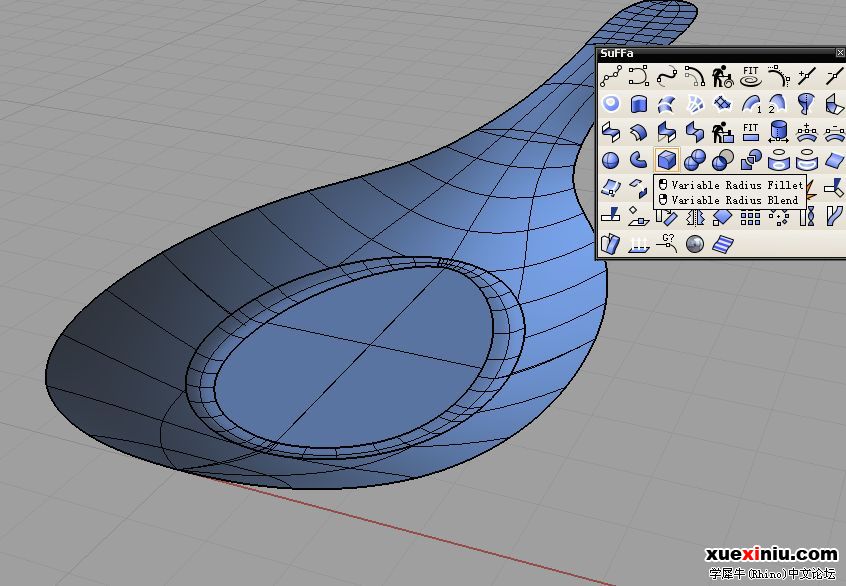Image resolution: width=846 pixels, height=586 pixels.
Task: Select the Sweep 2 rails tool
Action: tap(779, 104)
